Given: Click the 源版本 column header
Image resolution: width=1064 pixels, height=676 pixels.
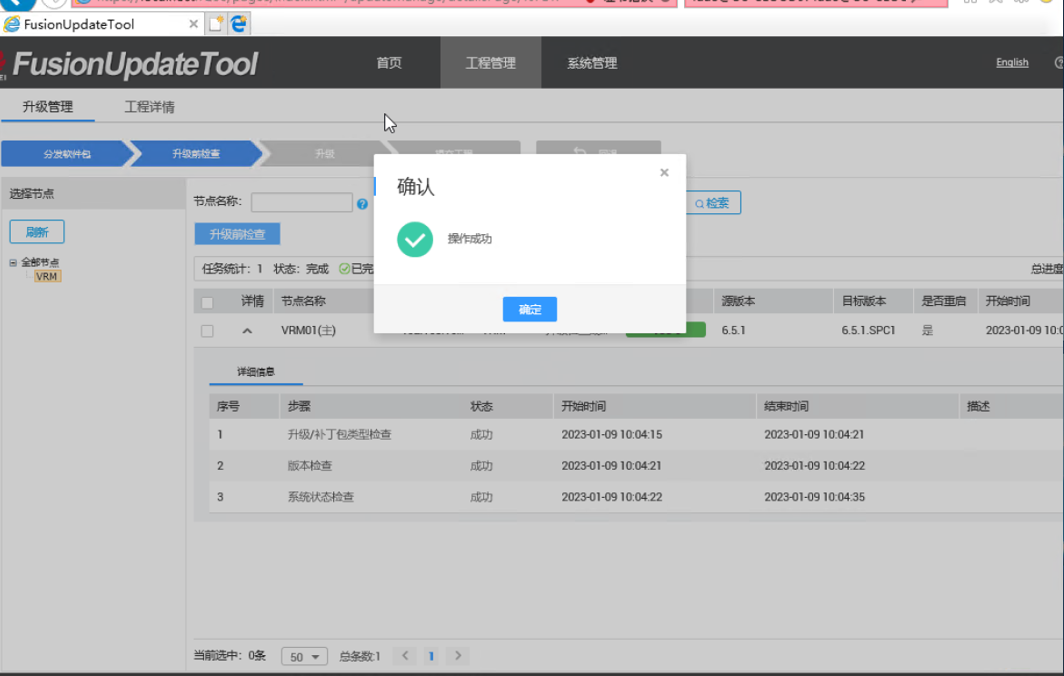Looking at the screenshot, I should 738,301.
